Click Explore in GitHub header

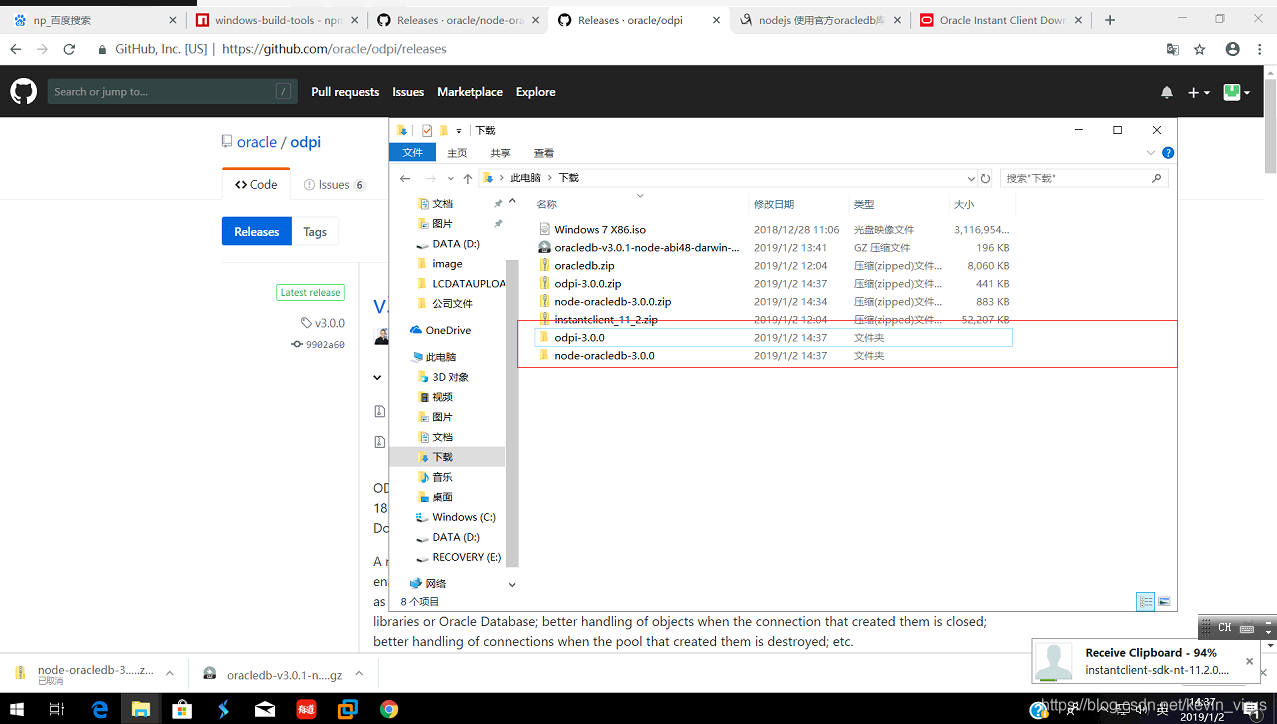tap(535, 92)
